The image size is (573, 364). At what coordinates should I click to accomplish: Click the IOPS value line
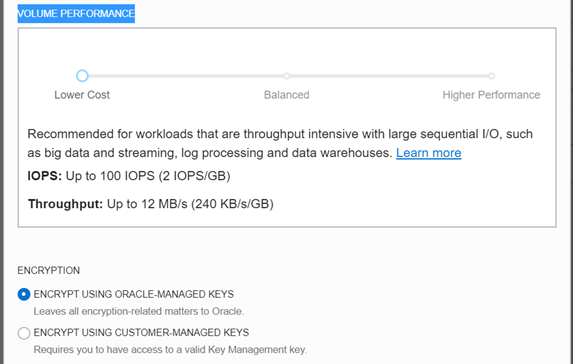(x=129, y=176)
